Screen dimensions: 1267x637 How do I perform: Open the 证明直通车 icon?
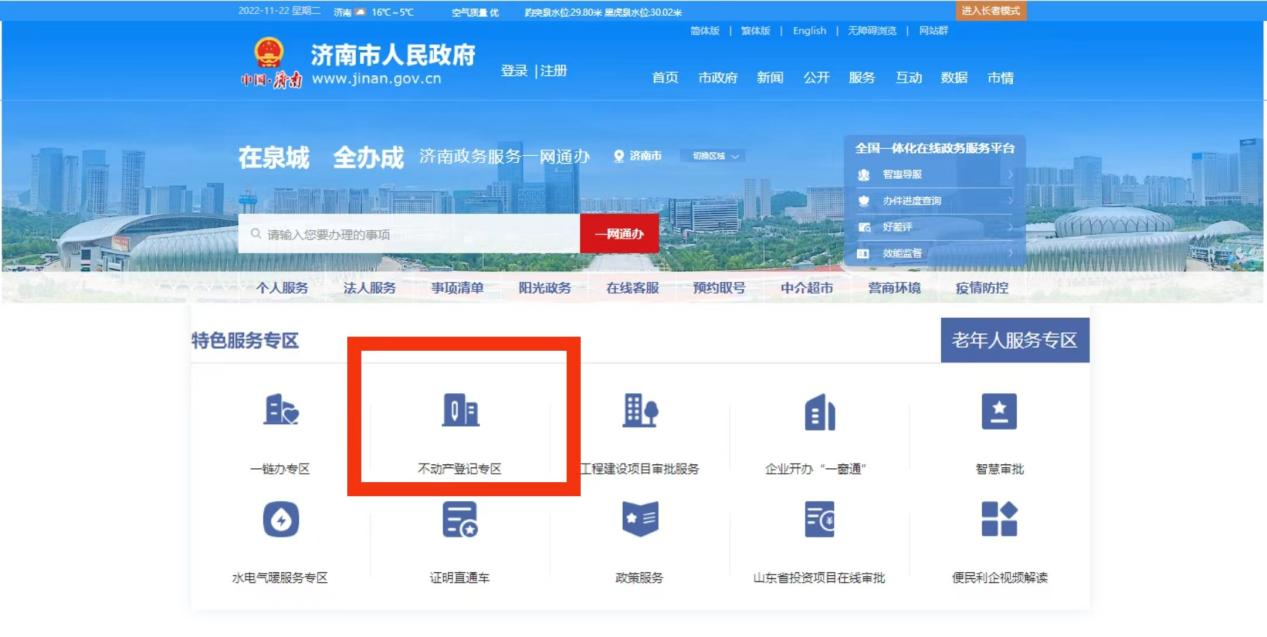click(460, 520)
